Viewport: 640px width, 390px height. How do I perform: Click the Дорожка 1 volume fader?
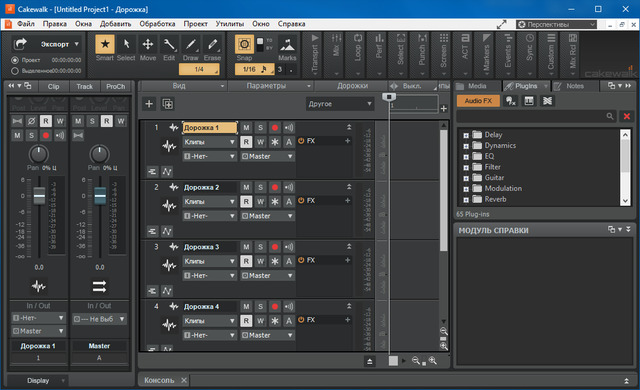coord(39,196)
